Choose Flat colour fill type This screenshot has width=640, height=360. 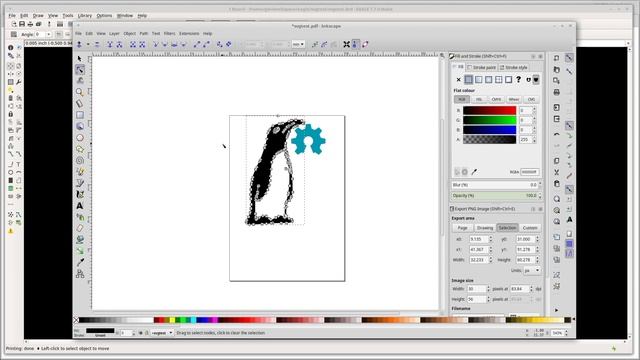[x=468, y=80]
